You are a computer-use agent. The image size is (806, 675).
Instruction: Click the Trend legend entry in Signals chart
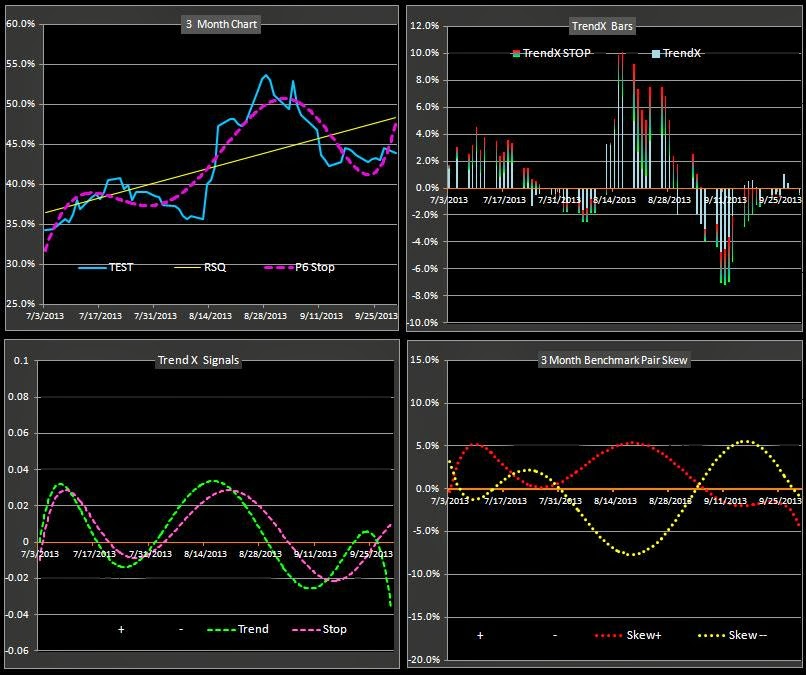pos(238,629)
